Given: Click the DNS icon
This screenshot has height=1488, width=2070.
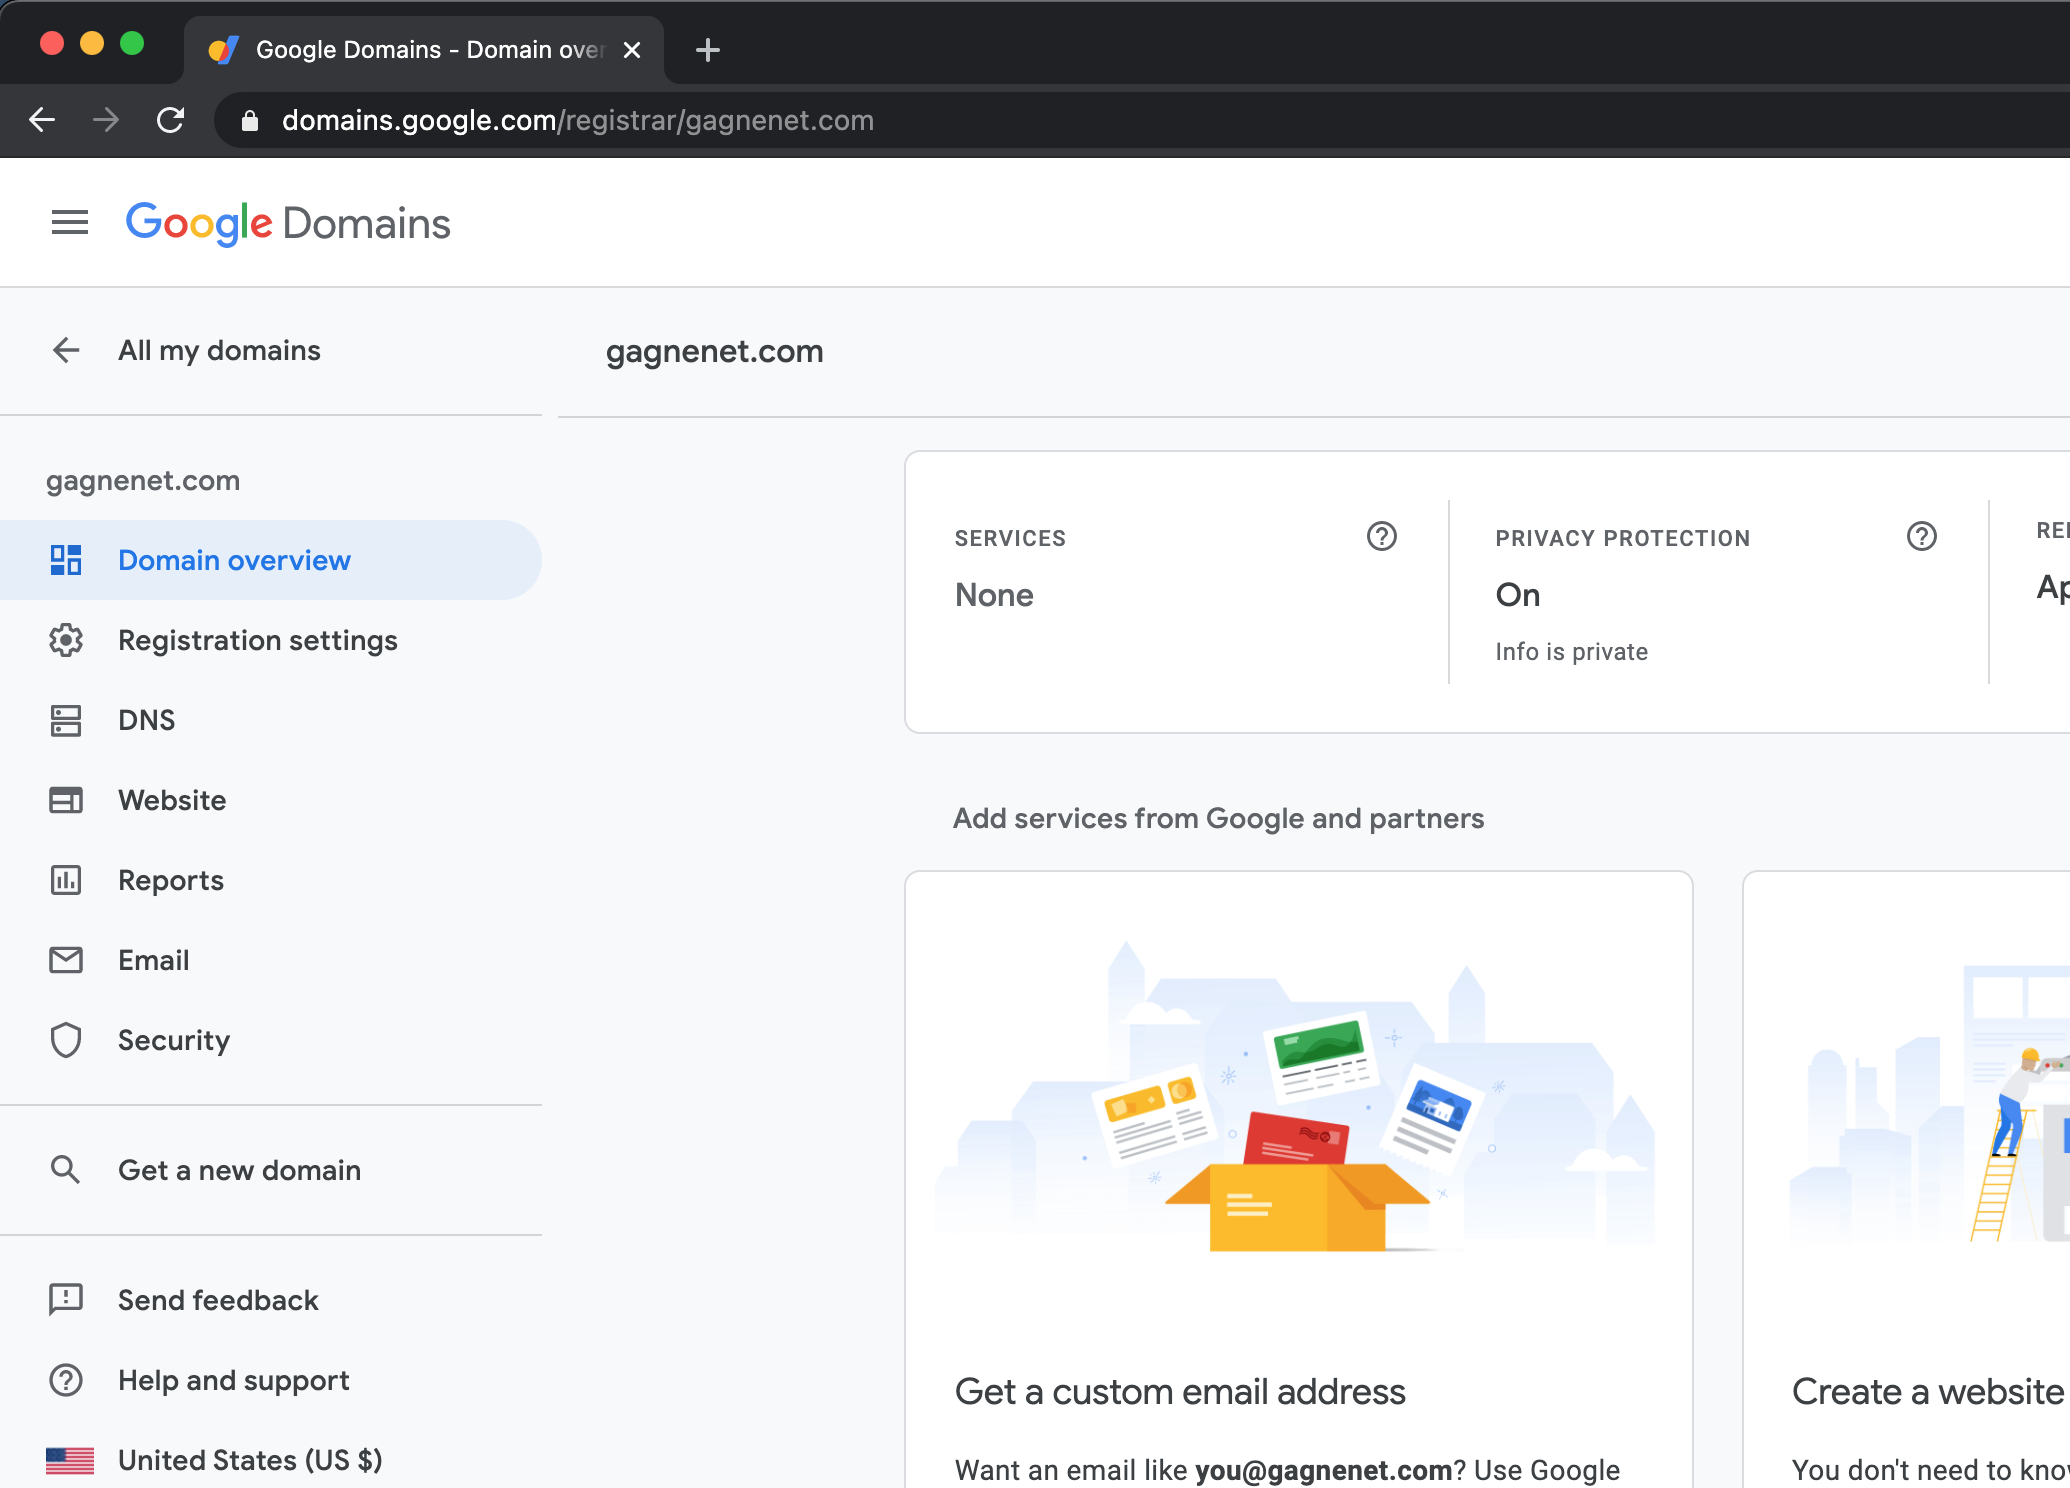Looking at the screenshot, I should point(64,720).
